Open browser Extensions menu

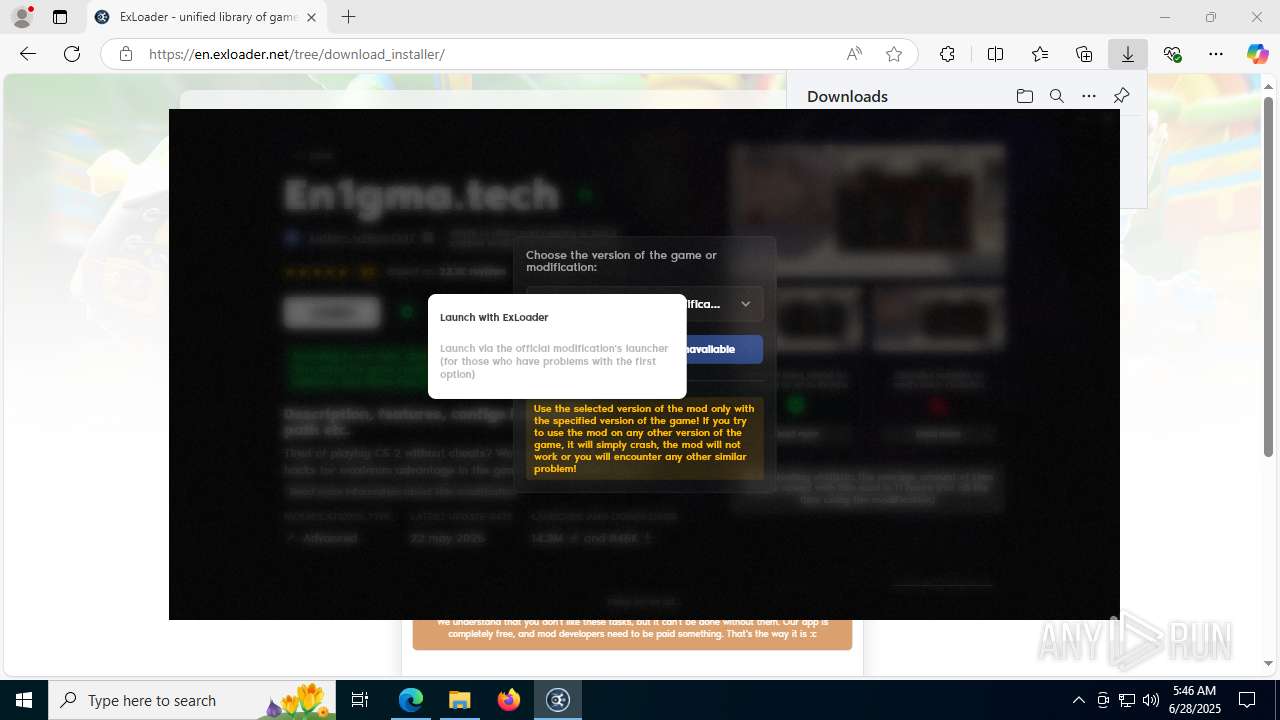(947, 54)
